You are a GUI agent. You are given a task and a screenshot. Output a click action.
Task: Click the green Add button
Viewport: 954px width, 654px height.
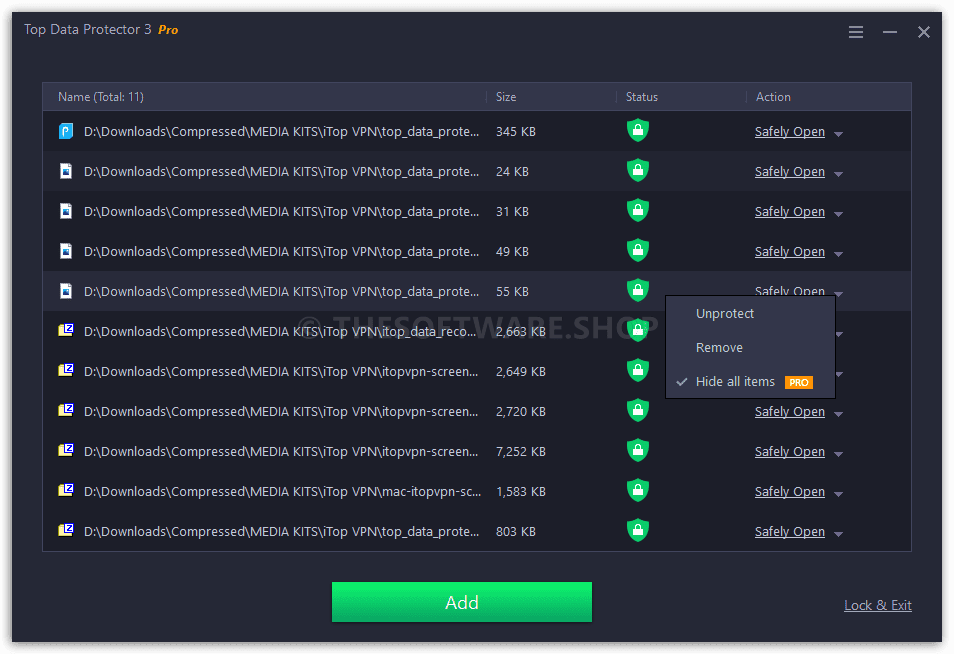(x=462, y=602)
